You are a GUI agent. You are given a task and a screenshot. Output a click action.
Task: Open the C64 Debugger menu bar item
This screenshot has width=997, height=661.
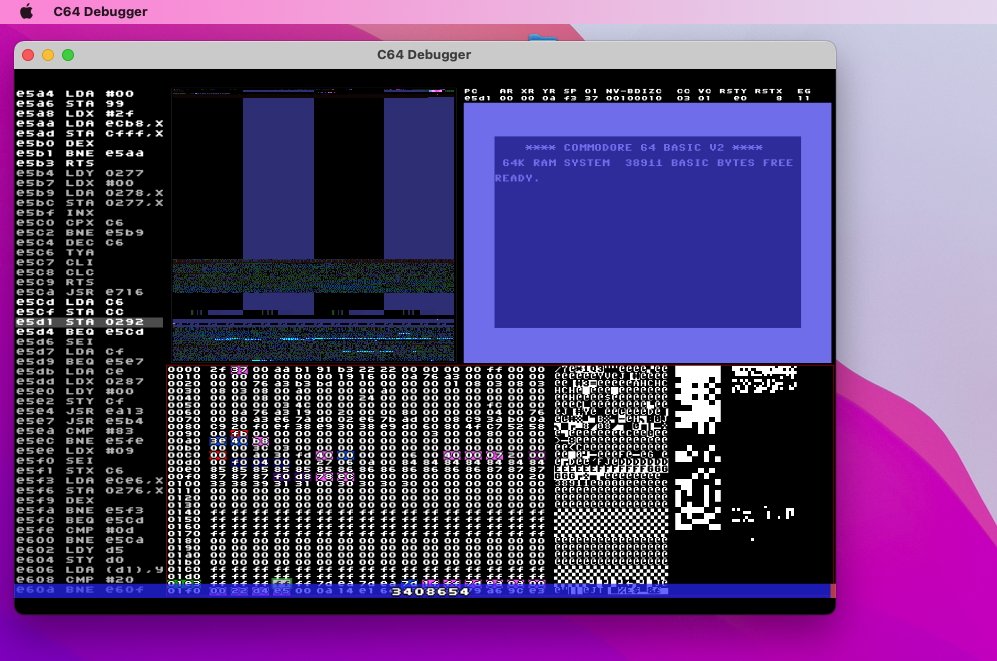(x=100, y=11)
